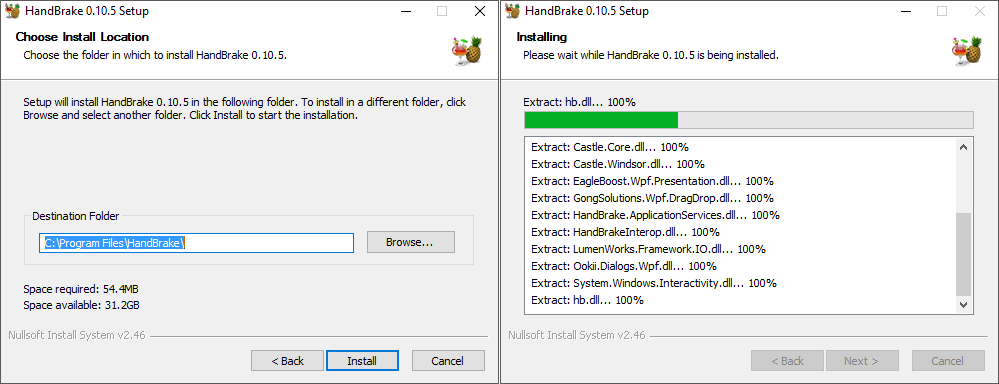Screen dimensions: 999x384
Task: Click the scroll up arrow in extraction log
Action: tap(963, 147)
